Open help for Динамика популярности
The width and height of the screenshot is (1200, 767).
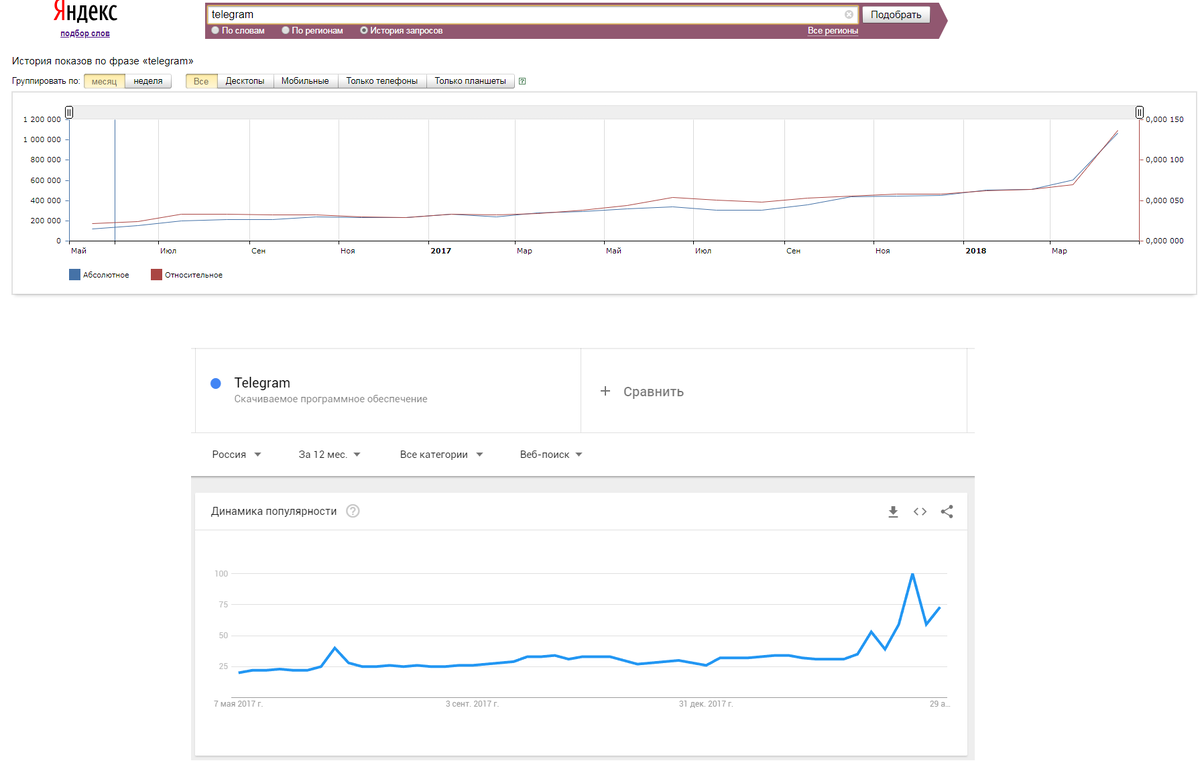[353, 511]
